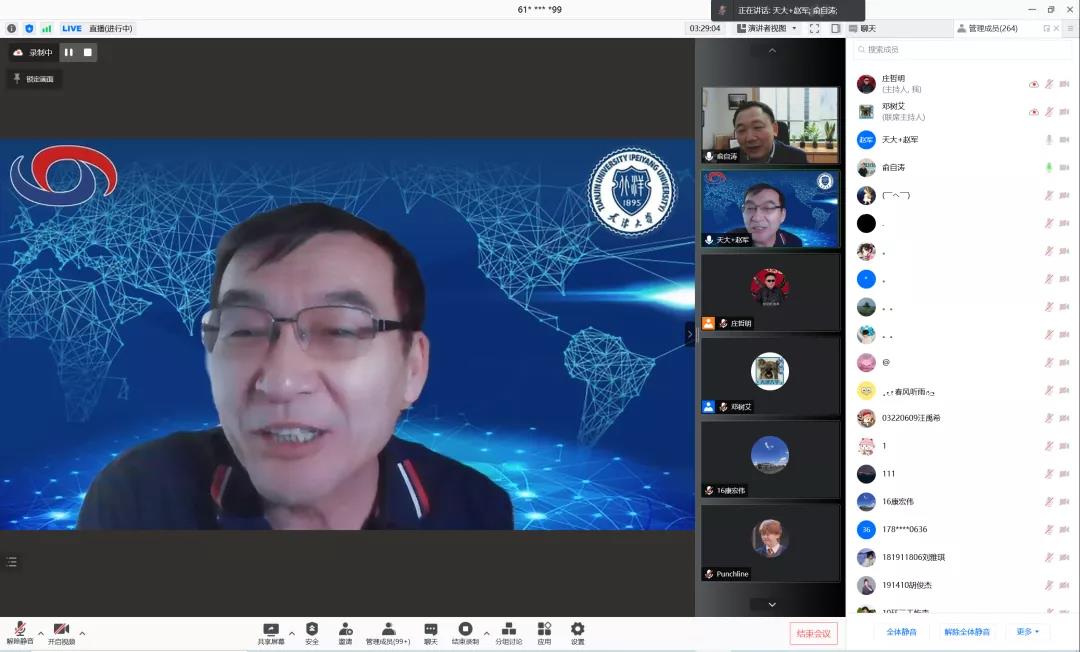The height and width of the screenshot is (652, 1080).
Task: Pause the cloud recording
Action: 69,52
